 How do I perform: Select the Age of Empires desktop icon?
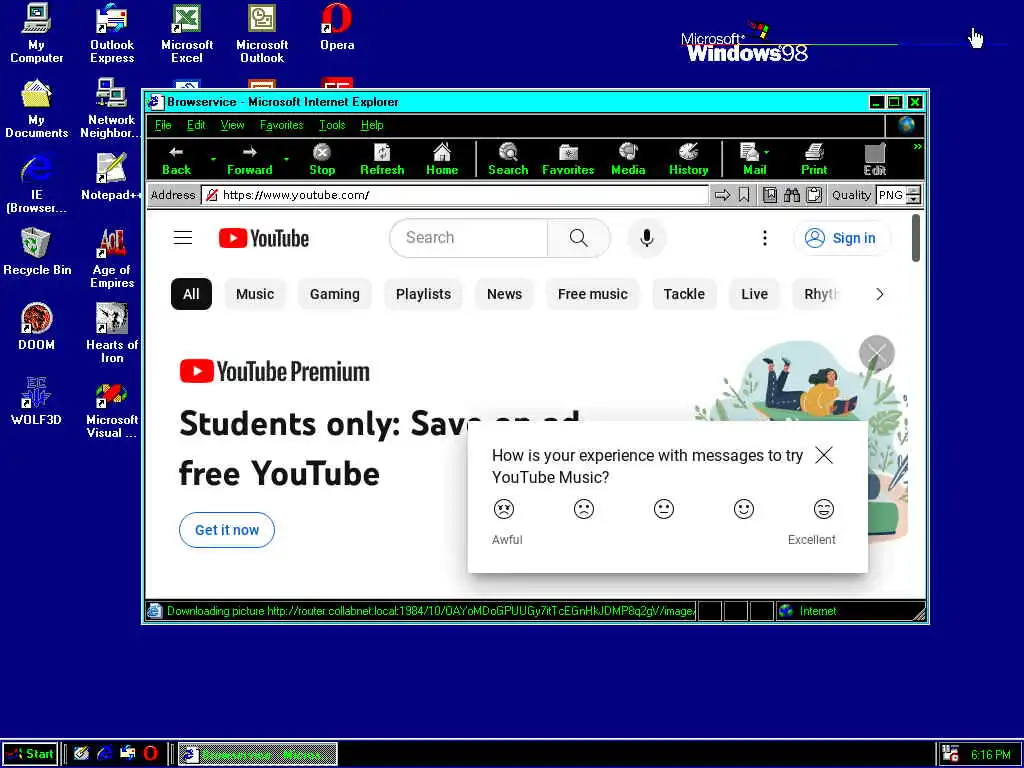(112, 258)
